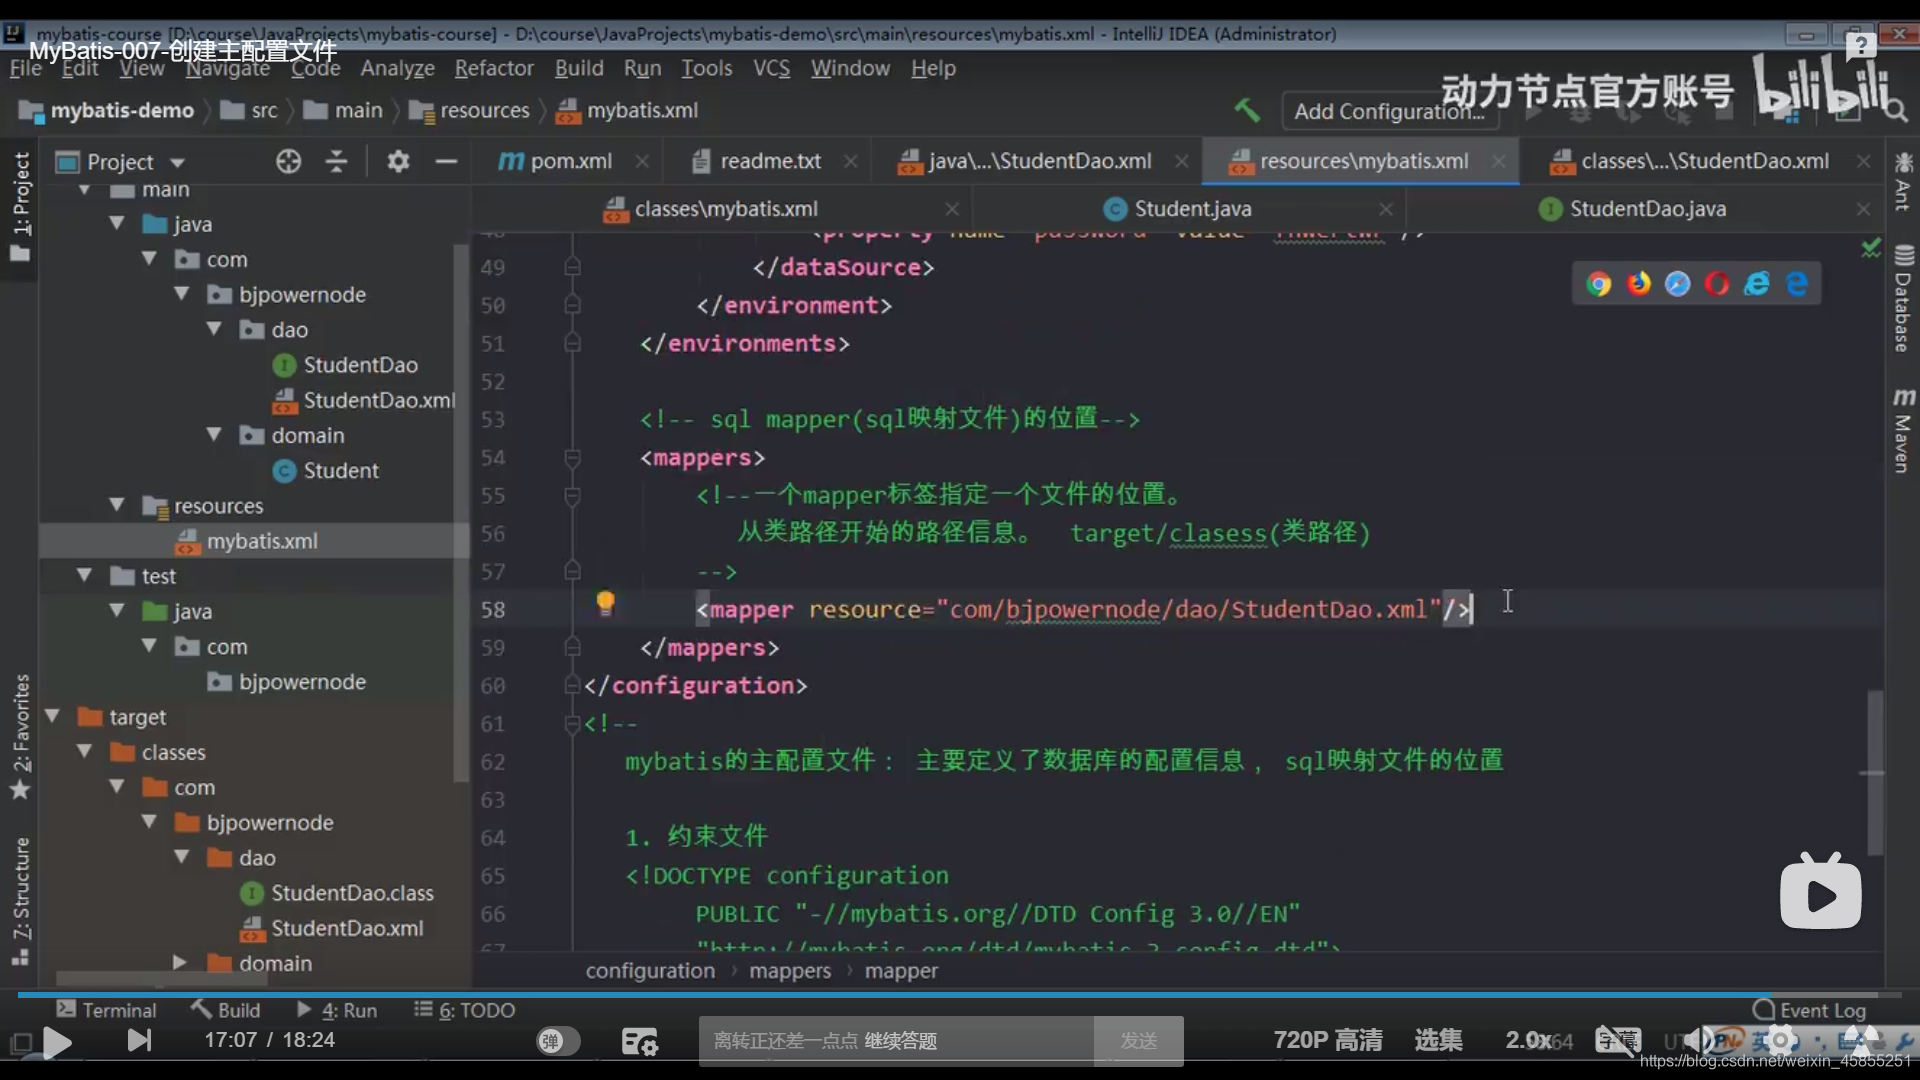Screen dimensions: 1920x1080
Task: Play the video
Action: coord(57,1042)
